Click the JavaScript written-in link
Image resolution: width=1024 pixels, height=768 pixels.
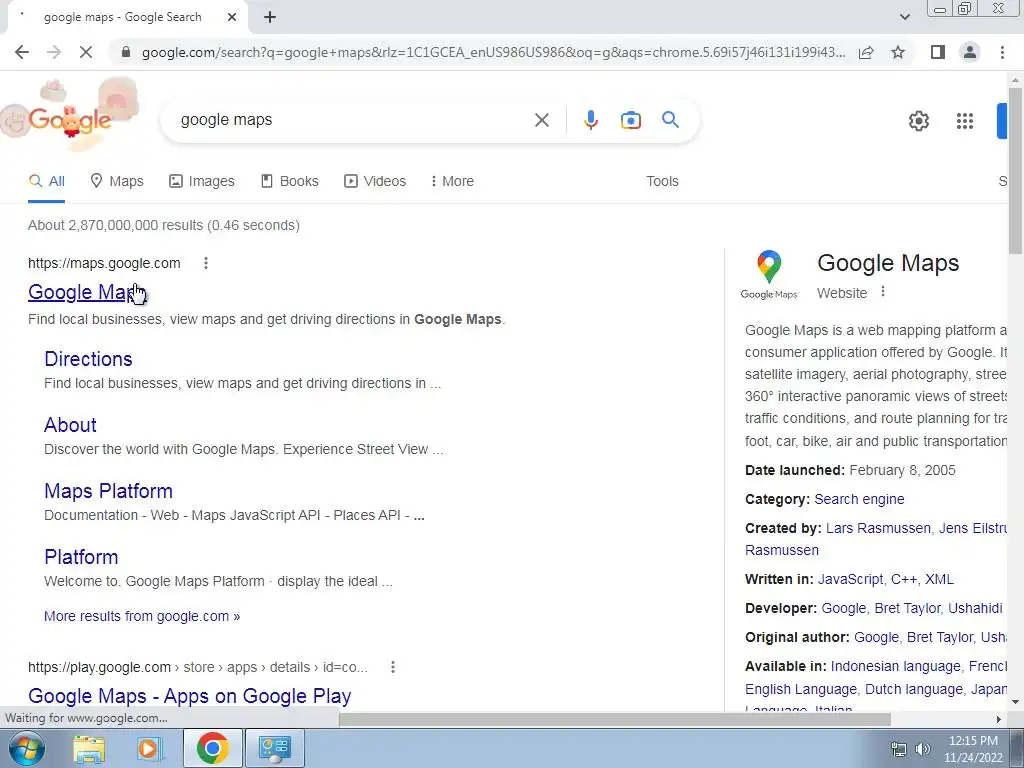pyautogui.click(x=850, y=579)
